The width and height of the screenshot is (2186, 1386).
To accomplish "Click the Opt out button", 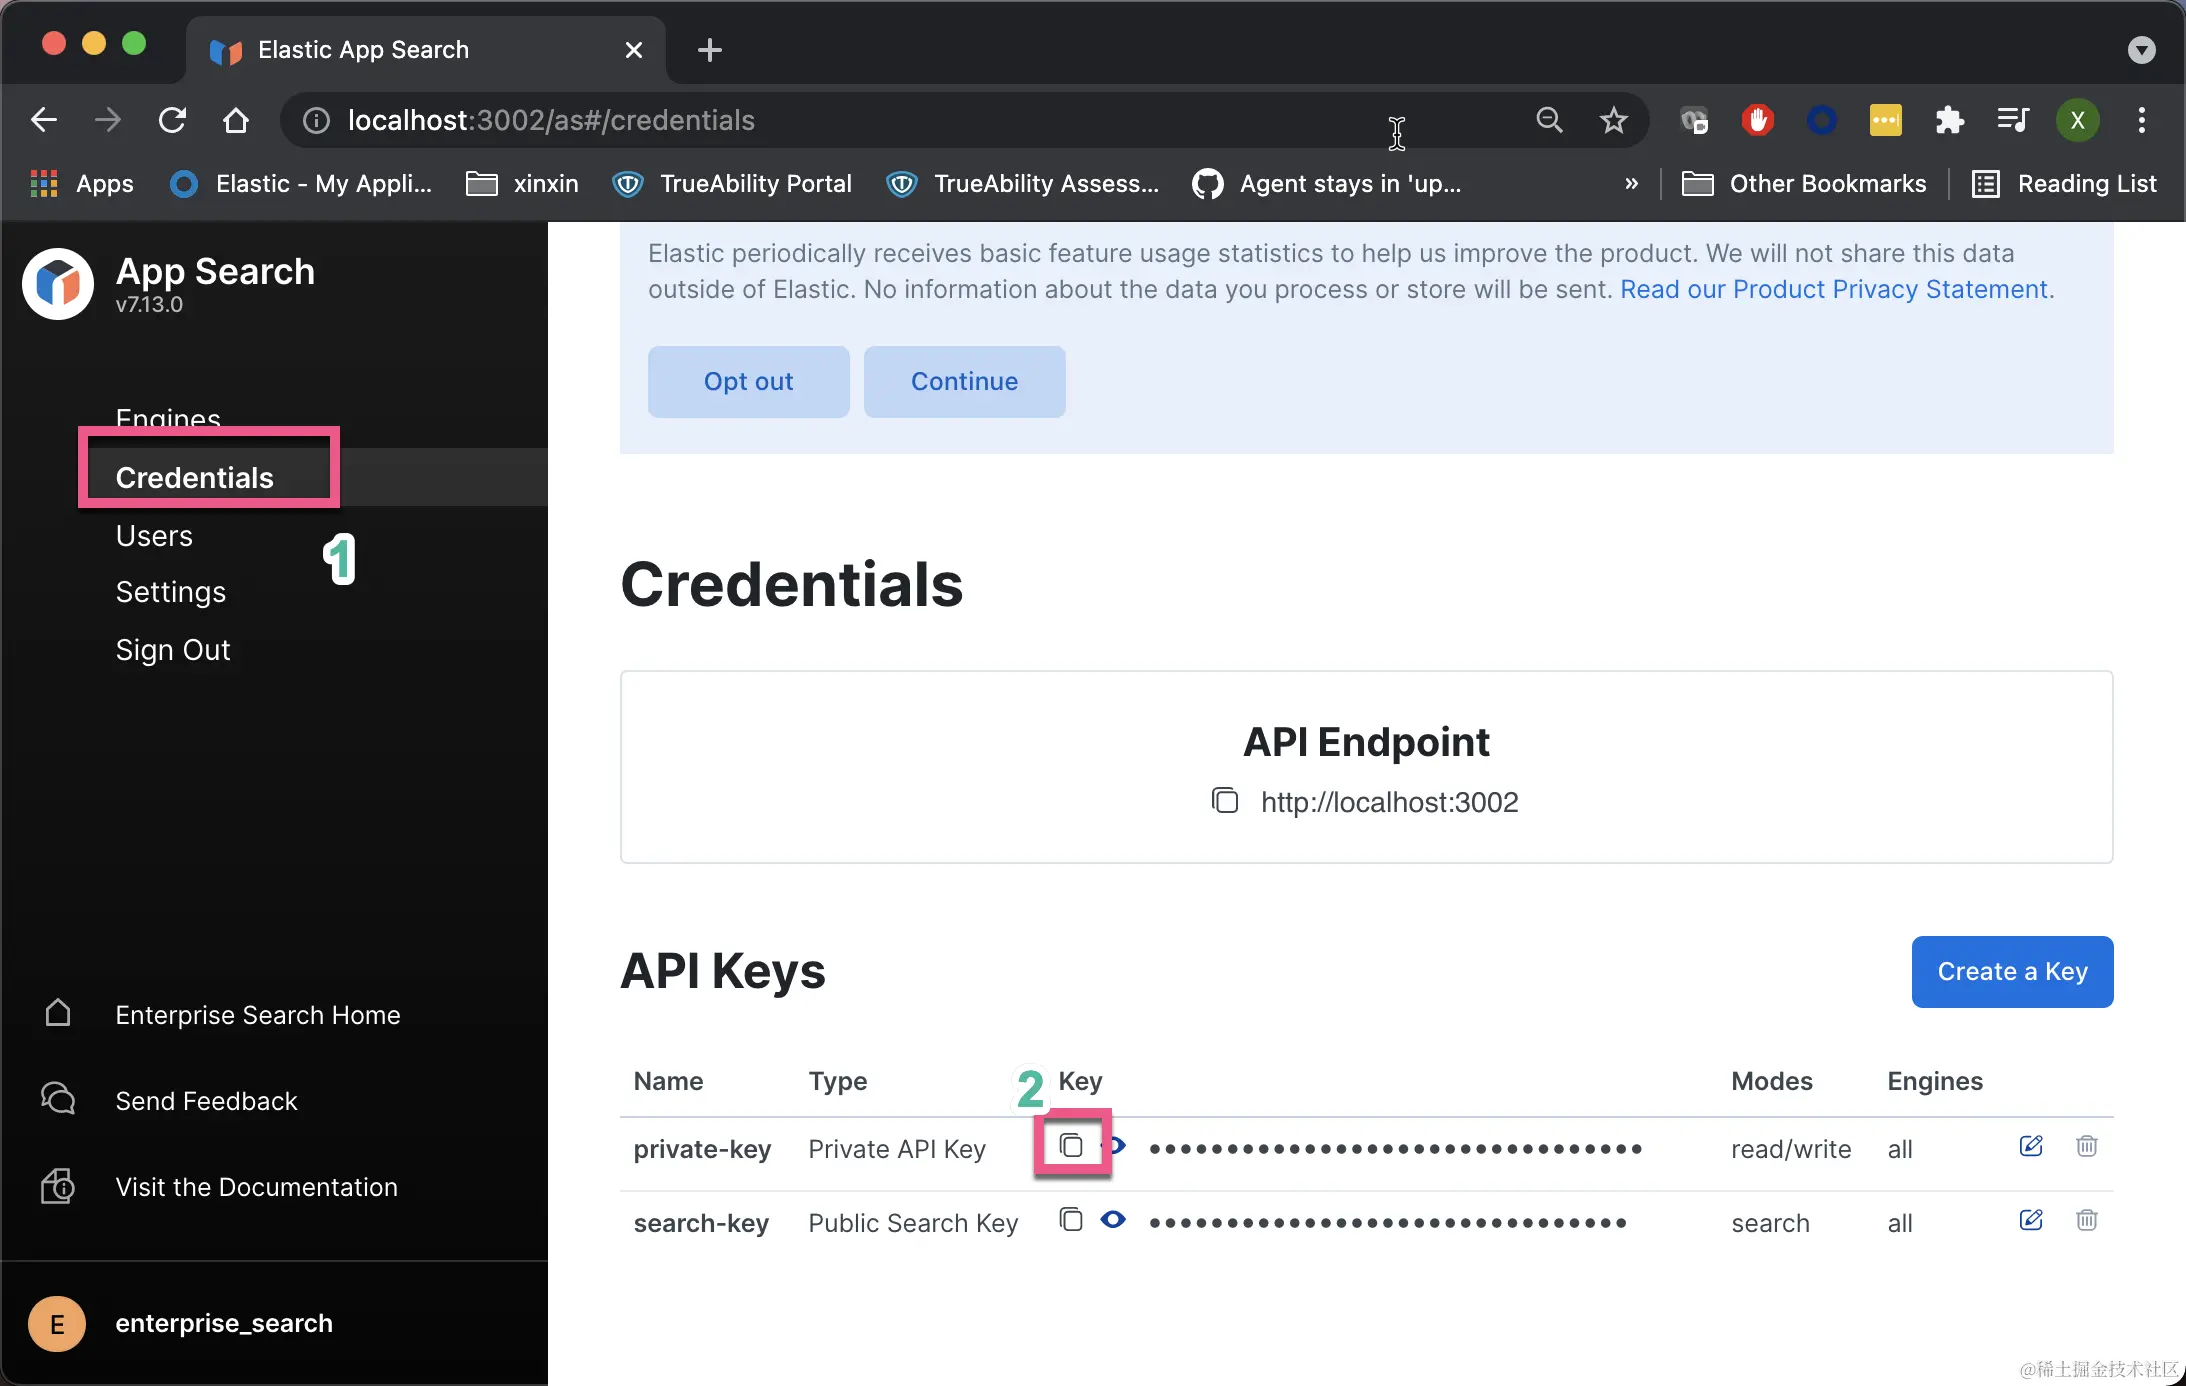I will click(x=748, y=382).
